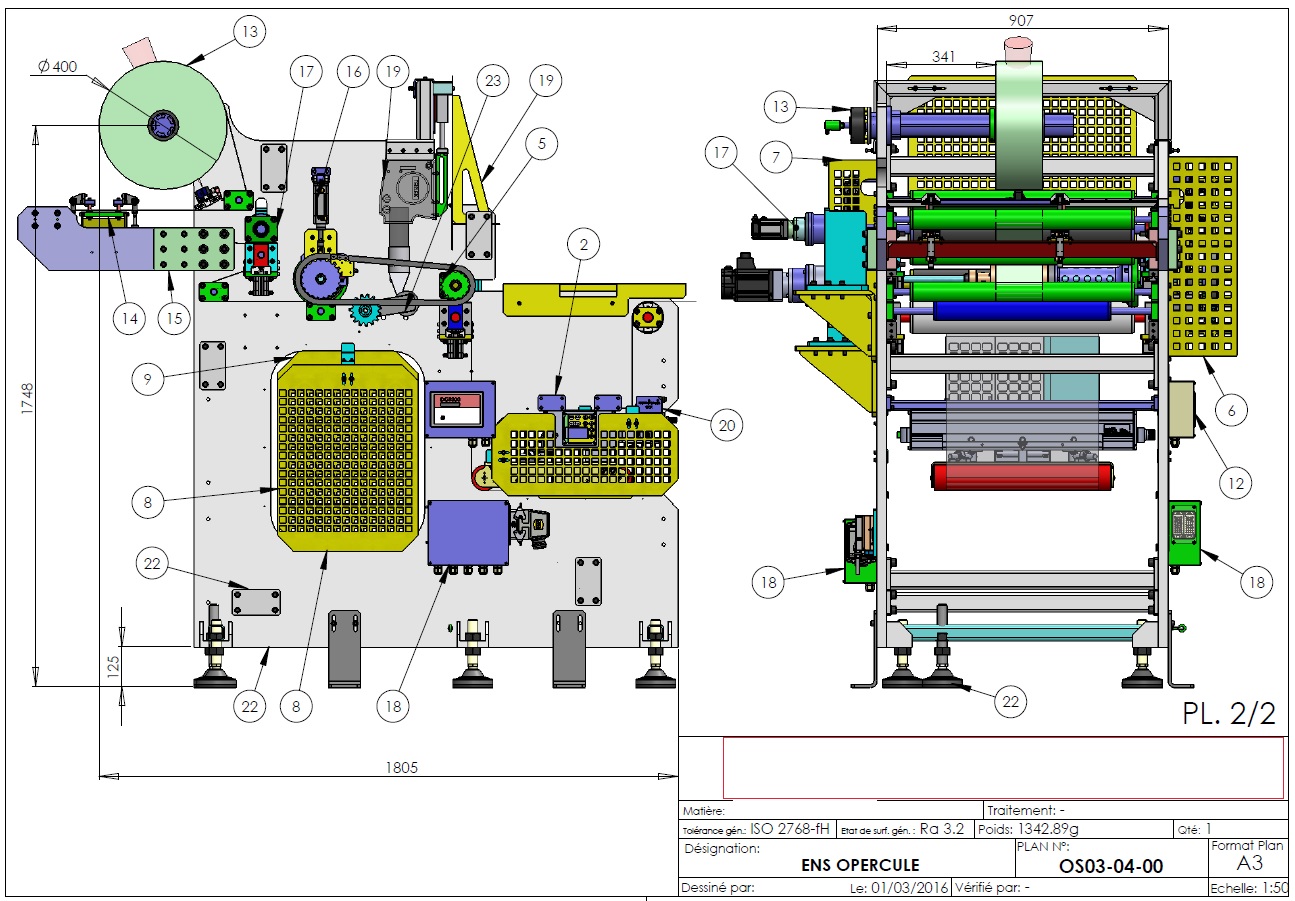Screen dimensions: 1295x901
Task: Select the ENS OPERCULE designation text
Action: (860, 866)
